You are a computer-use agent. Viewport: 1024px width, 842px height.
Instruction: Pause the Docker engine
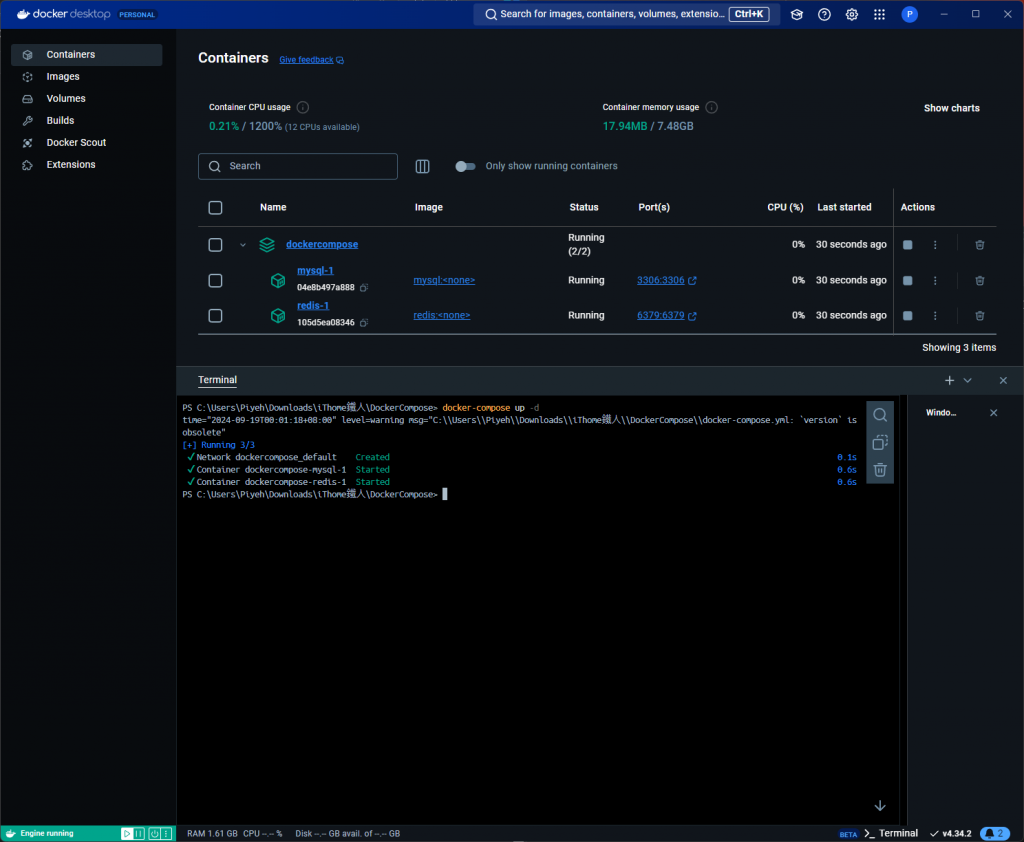point(138,834)
